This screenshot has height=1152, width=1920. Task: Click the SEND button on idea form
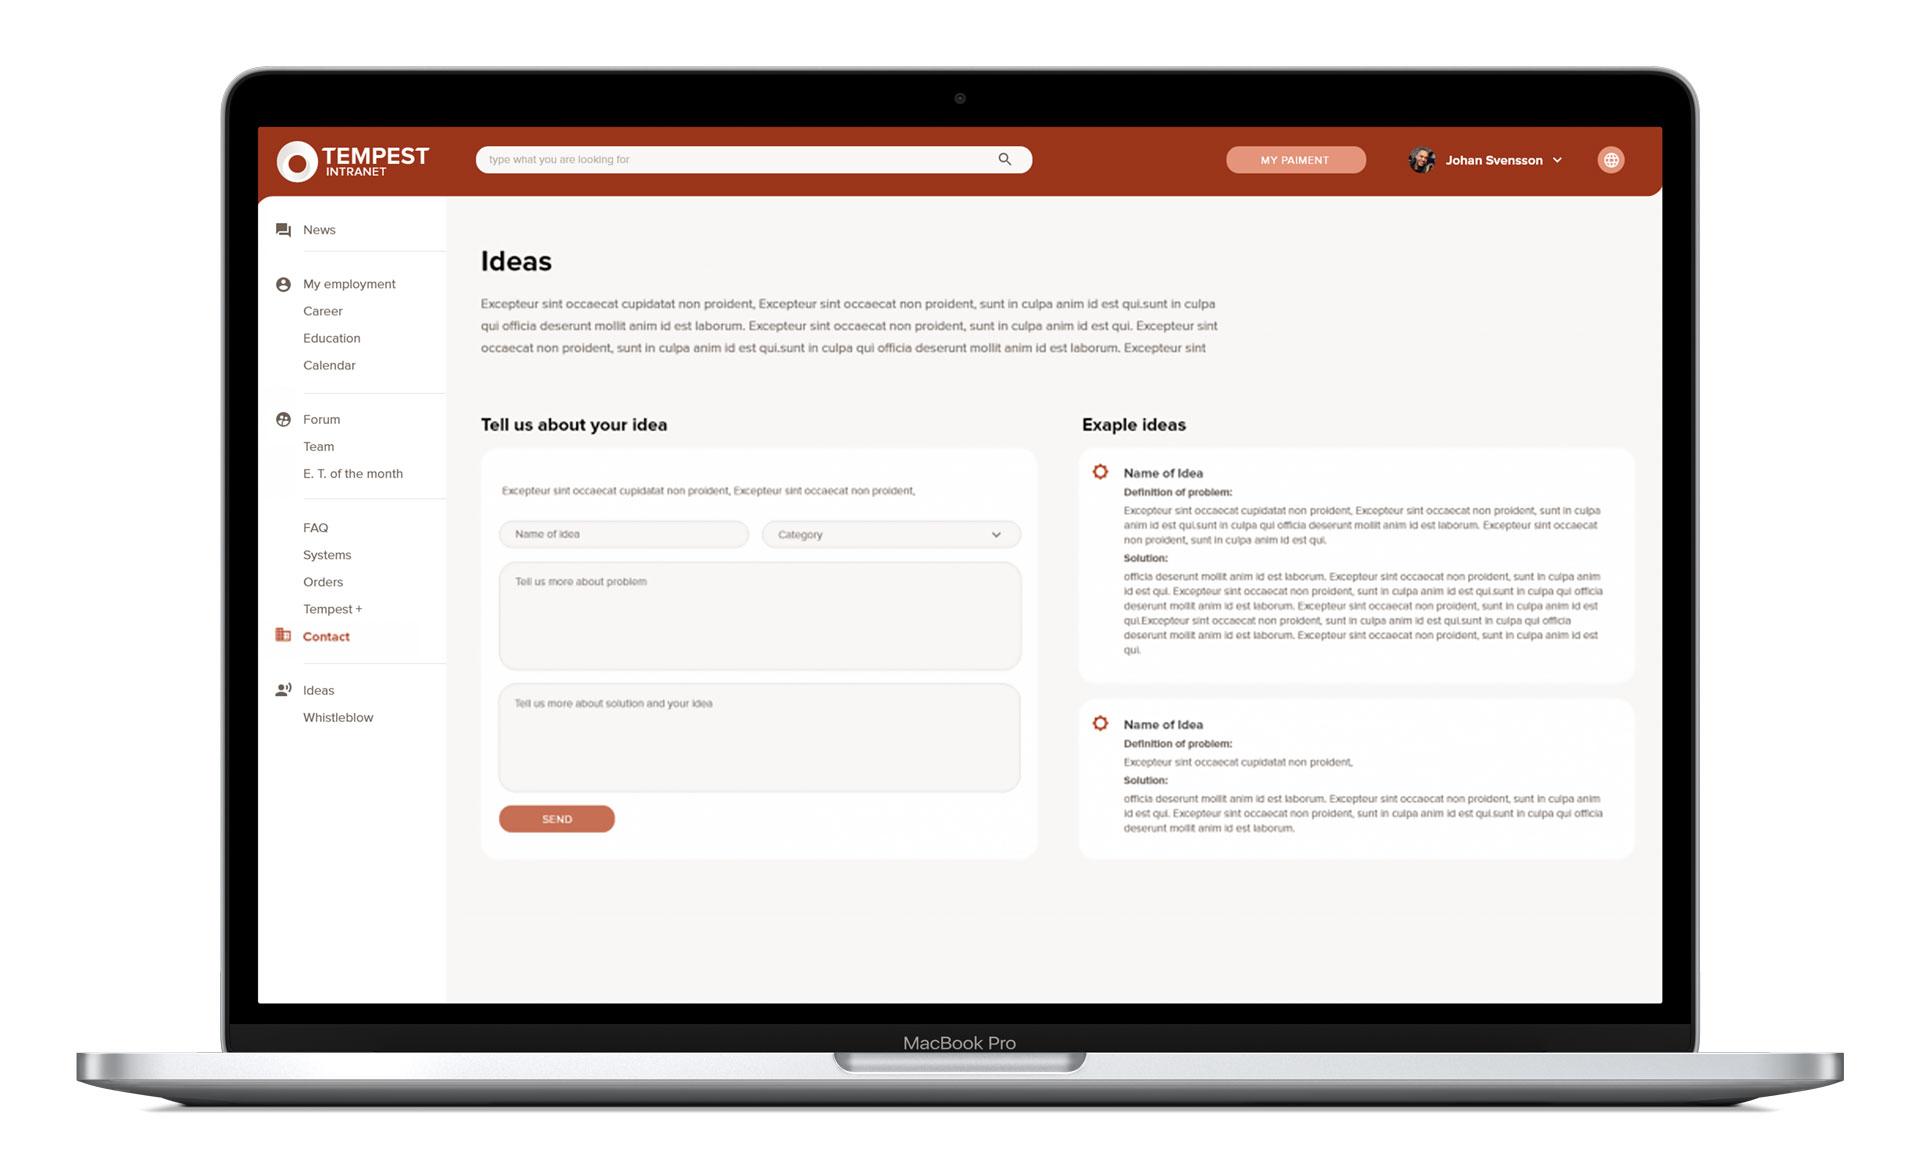(555, 817)
